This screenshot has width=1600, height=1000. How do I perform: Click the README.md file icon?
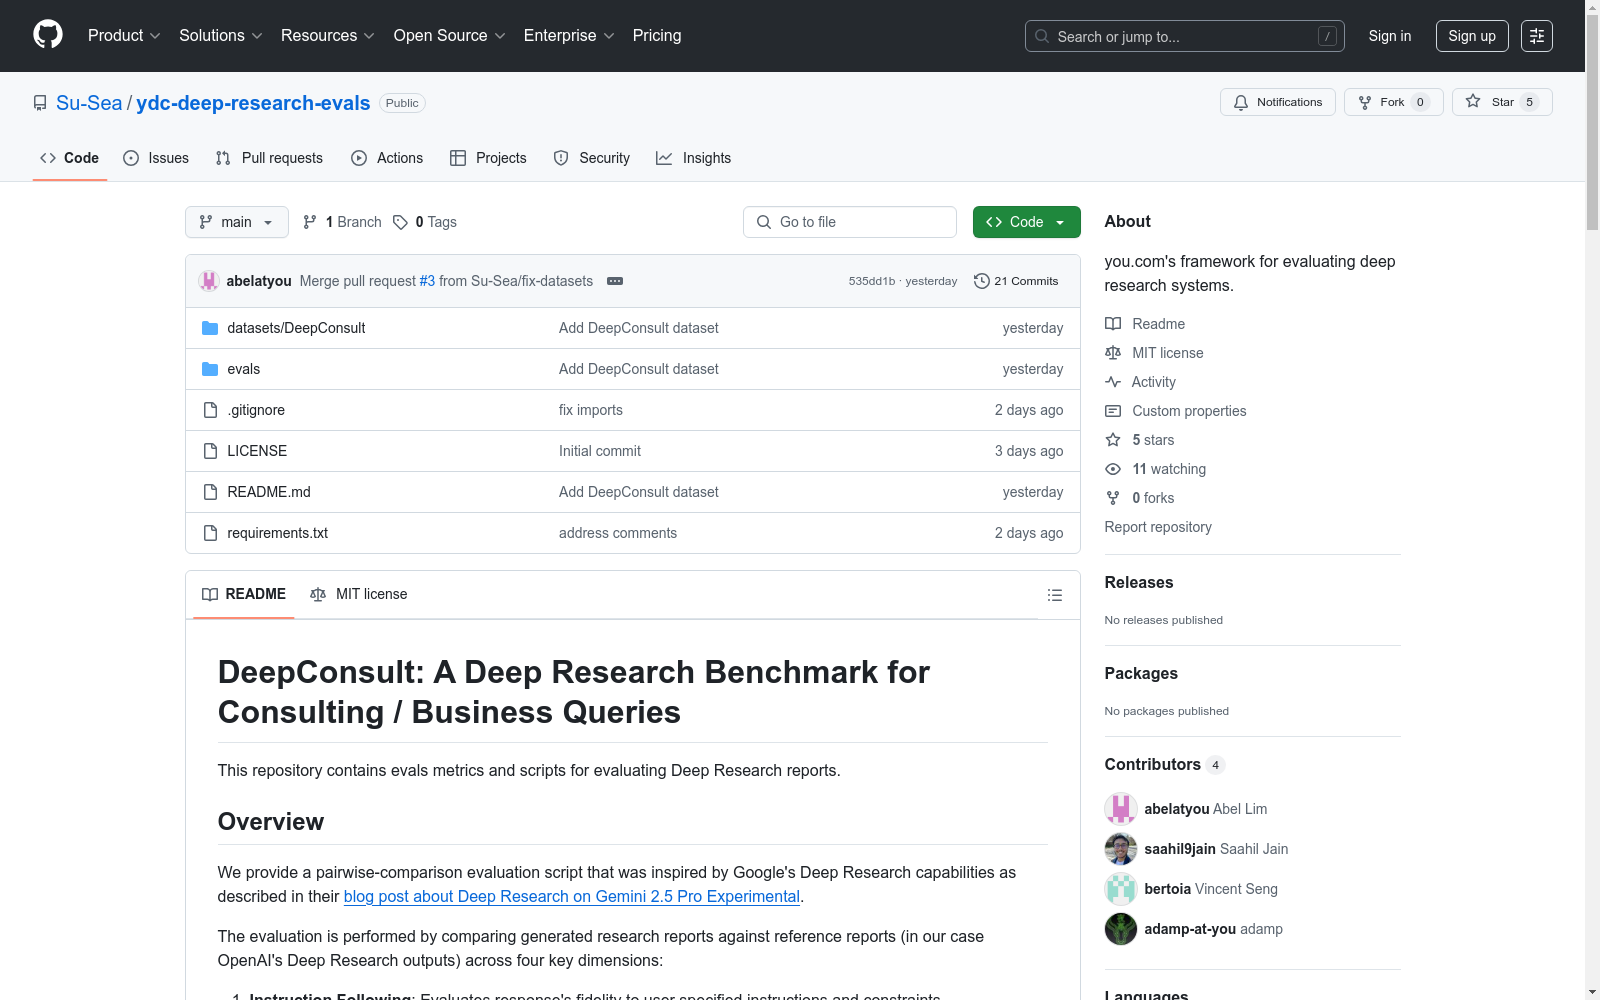pos(210,492)
